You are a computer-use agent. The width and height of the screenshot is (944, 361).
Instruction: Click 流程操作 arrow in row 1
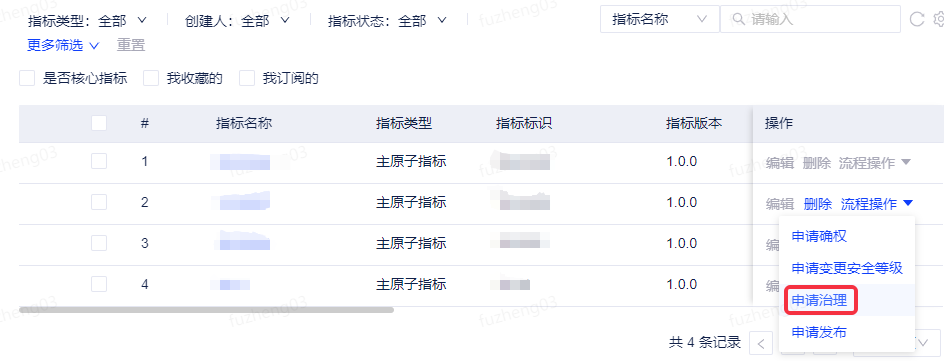tap(905, 162)
